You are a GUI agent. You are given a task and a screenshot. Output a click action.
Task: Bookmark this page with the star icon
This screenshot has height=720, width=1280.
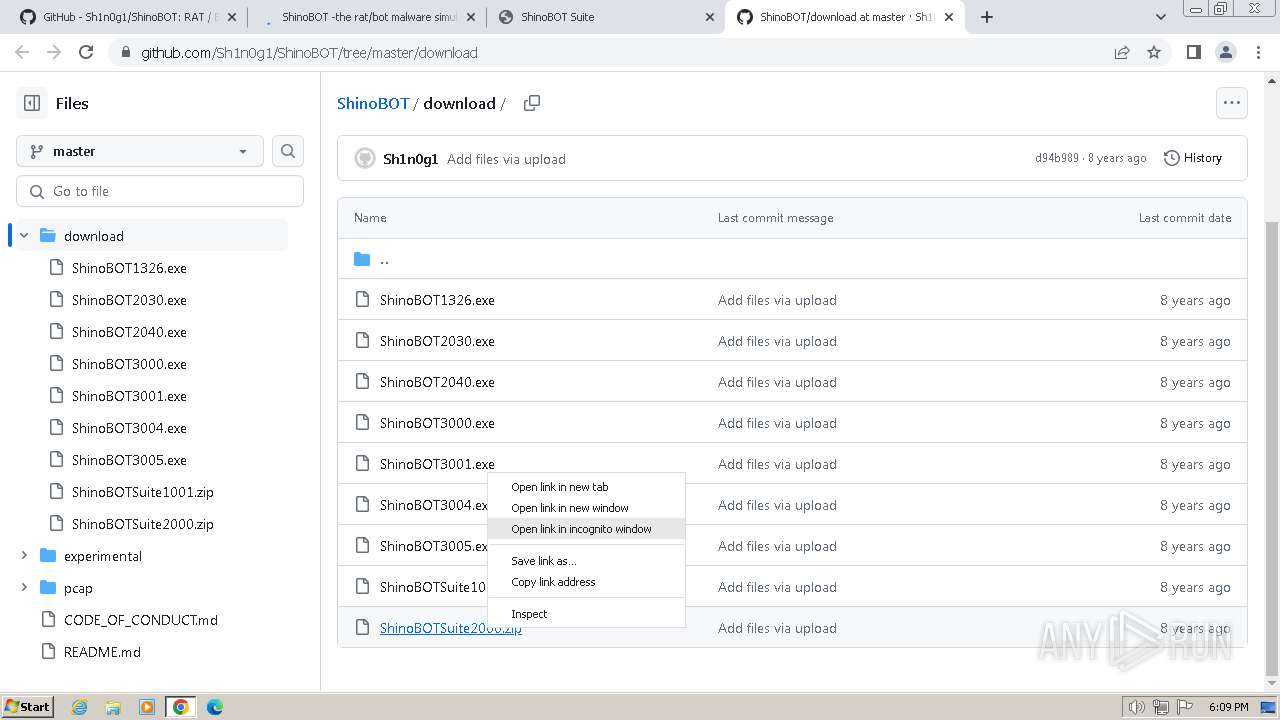(x=1154, y=52)
